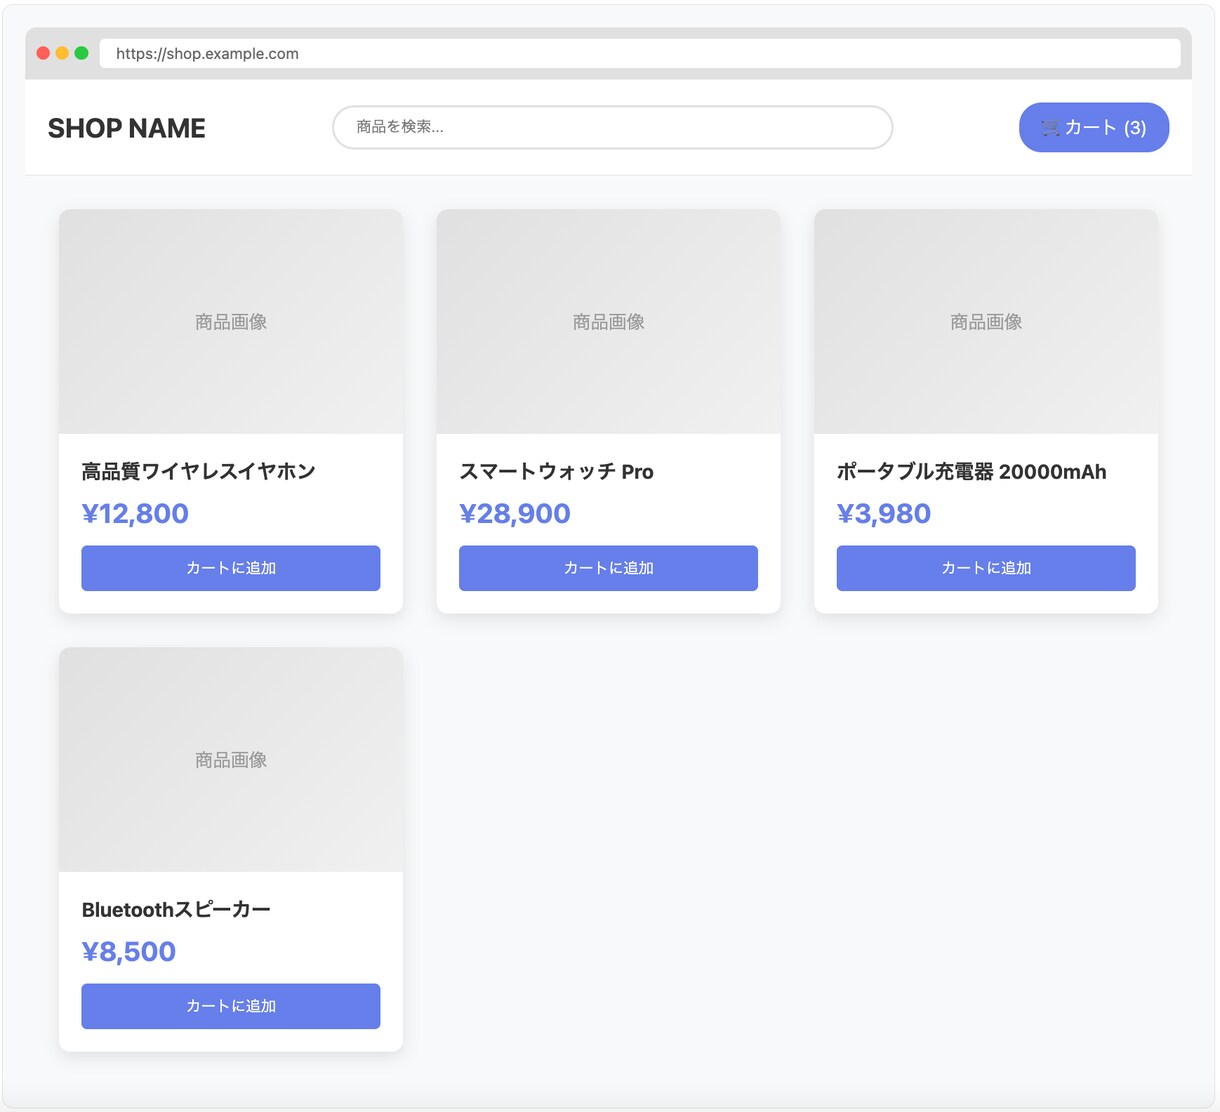Maximize the window with the green button

coord(81,53)
